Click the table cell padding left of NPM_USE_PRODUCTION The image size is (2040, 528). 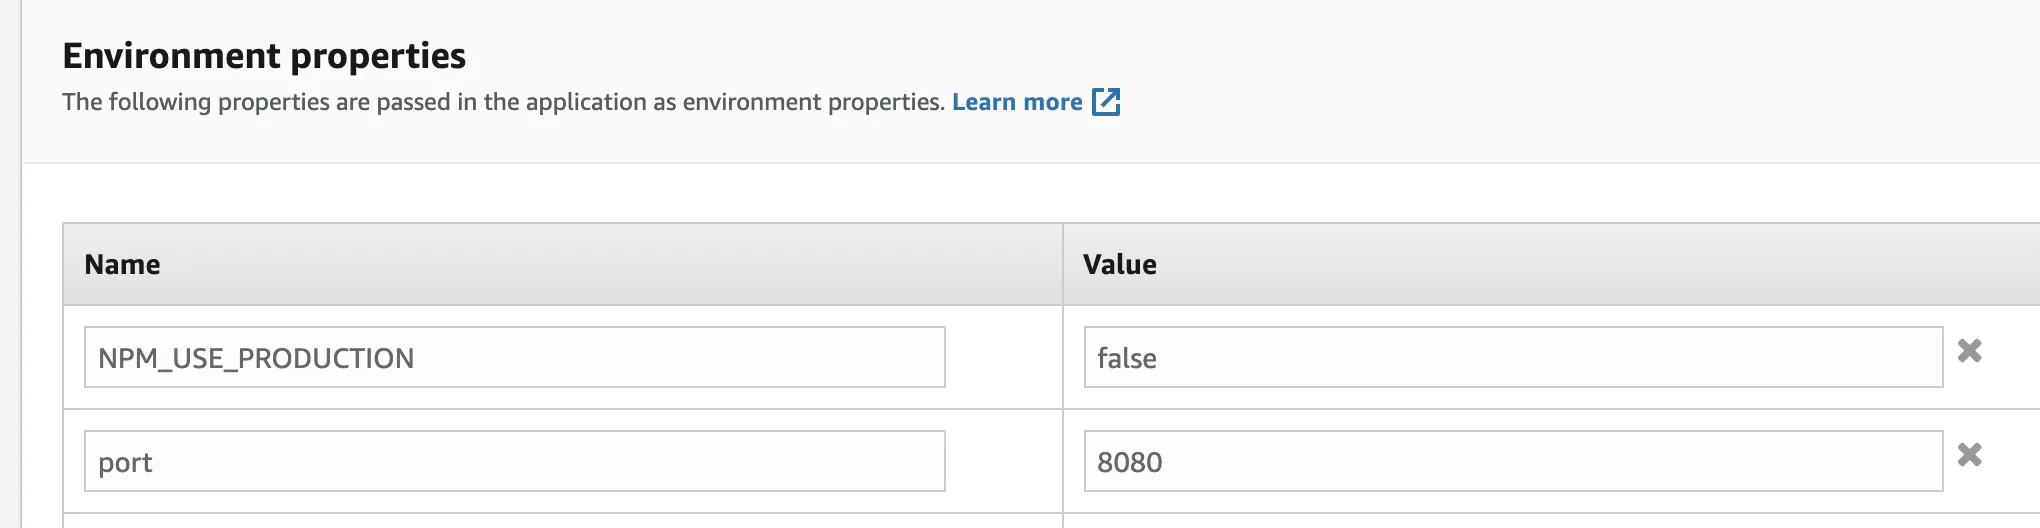pyautogui.click(x=74, y=357)
